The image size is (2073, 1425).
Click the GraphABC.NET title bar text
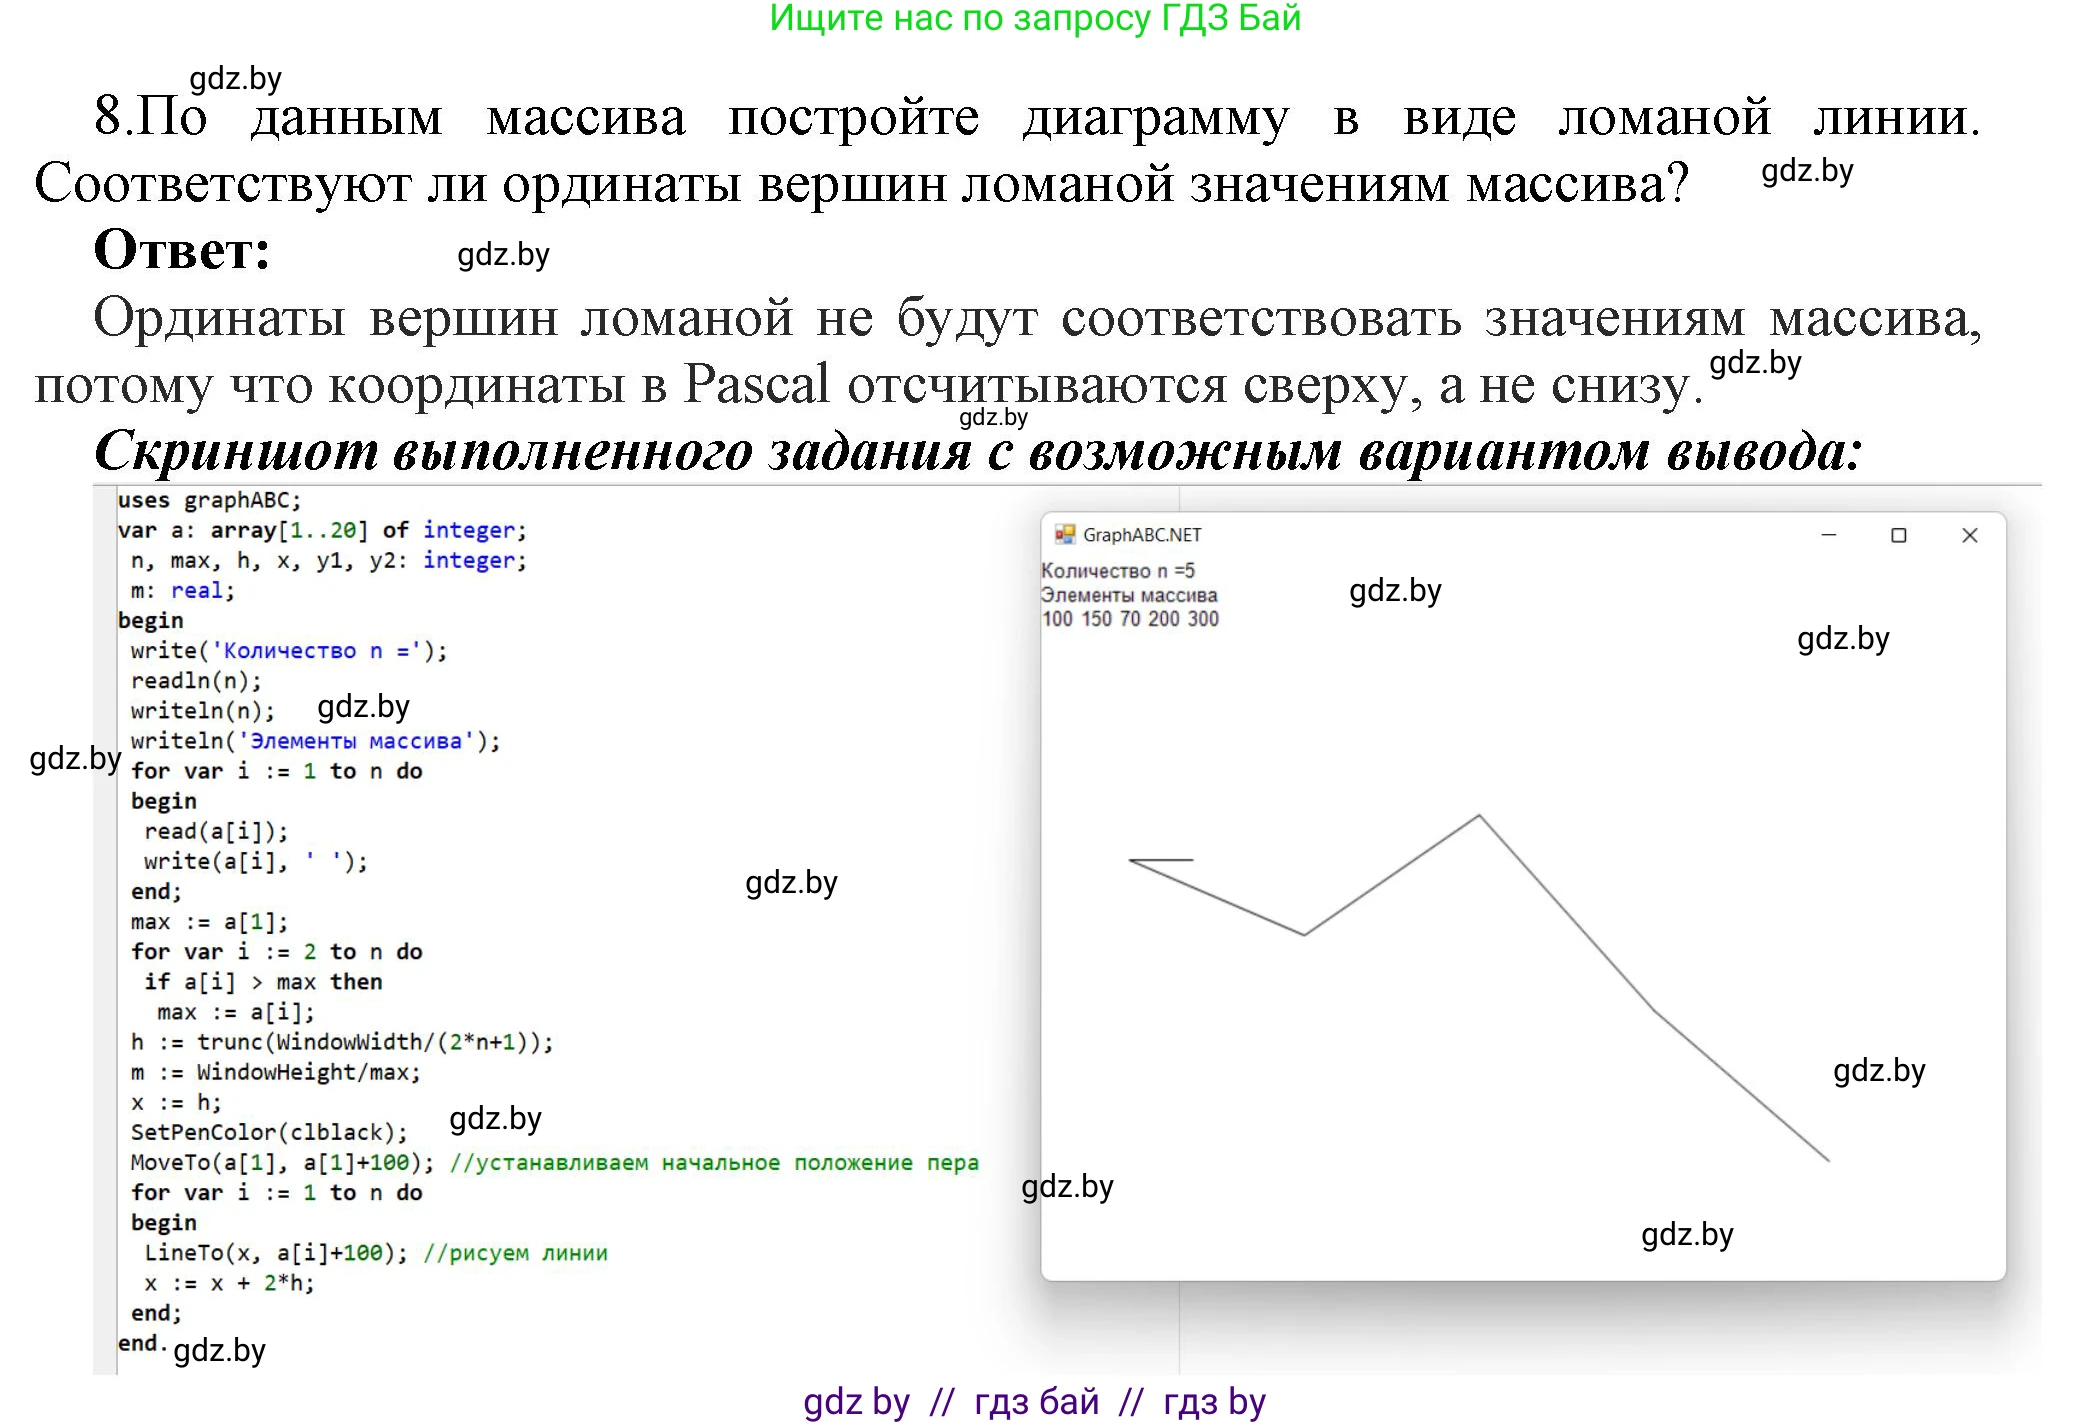click(1143, 535)
